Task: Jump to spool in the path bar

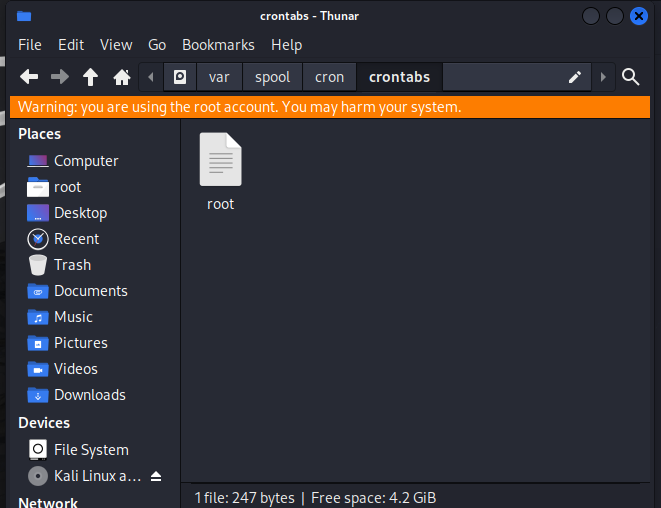Action: pyautogui.click(x=272, y=77)
